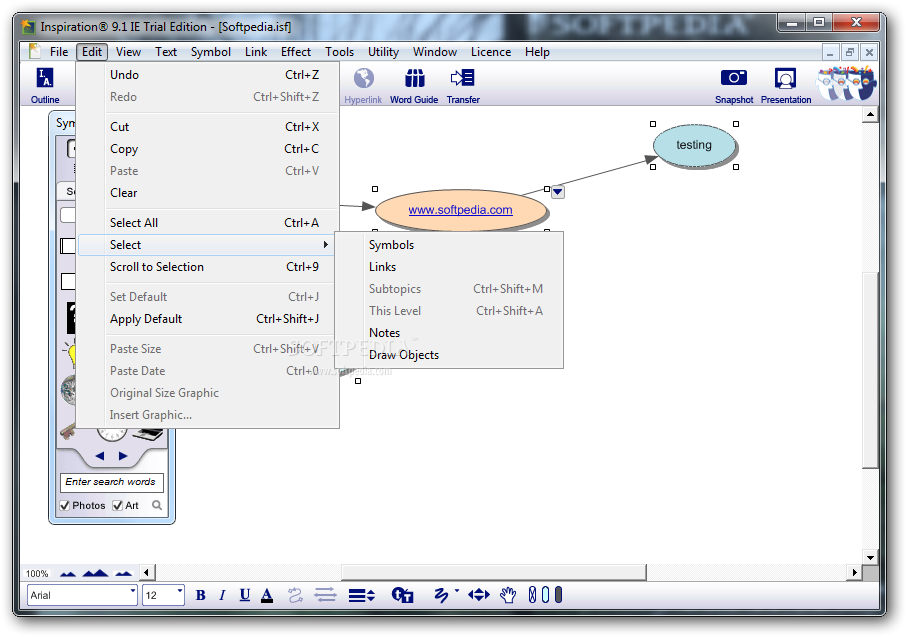
Task: Open the Arial font dropdown
Action: point(132,591)
